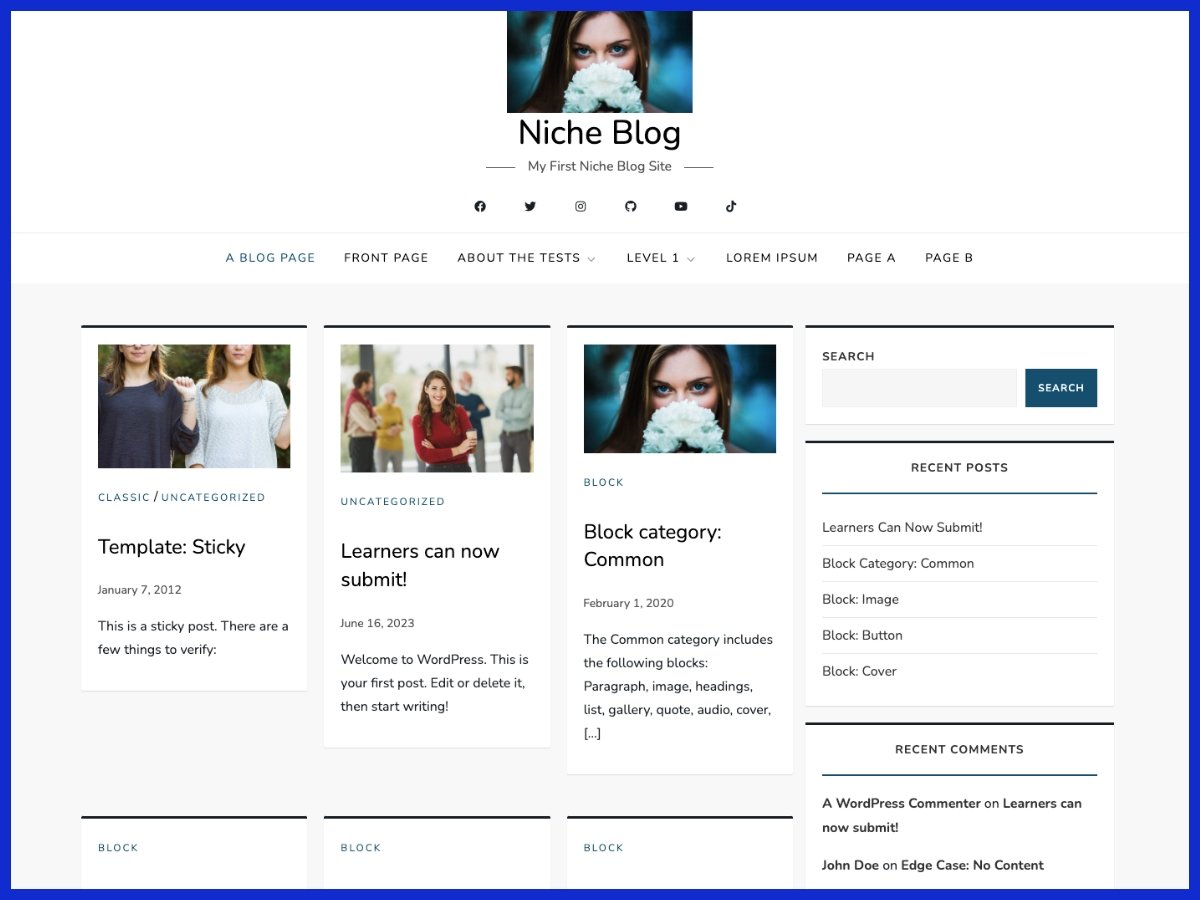
Task: Open the Lorem Ipsum menu item
Action: coord(772,258)
